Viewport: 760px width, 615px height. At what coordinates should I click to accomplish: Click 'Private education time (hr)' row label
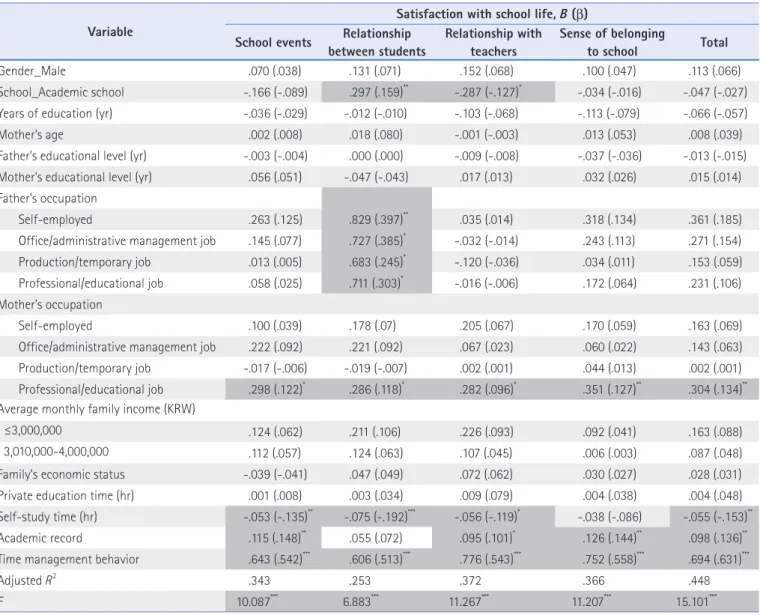pos(67,496)
